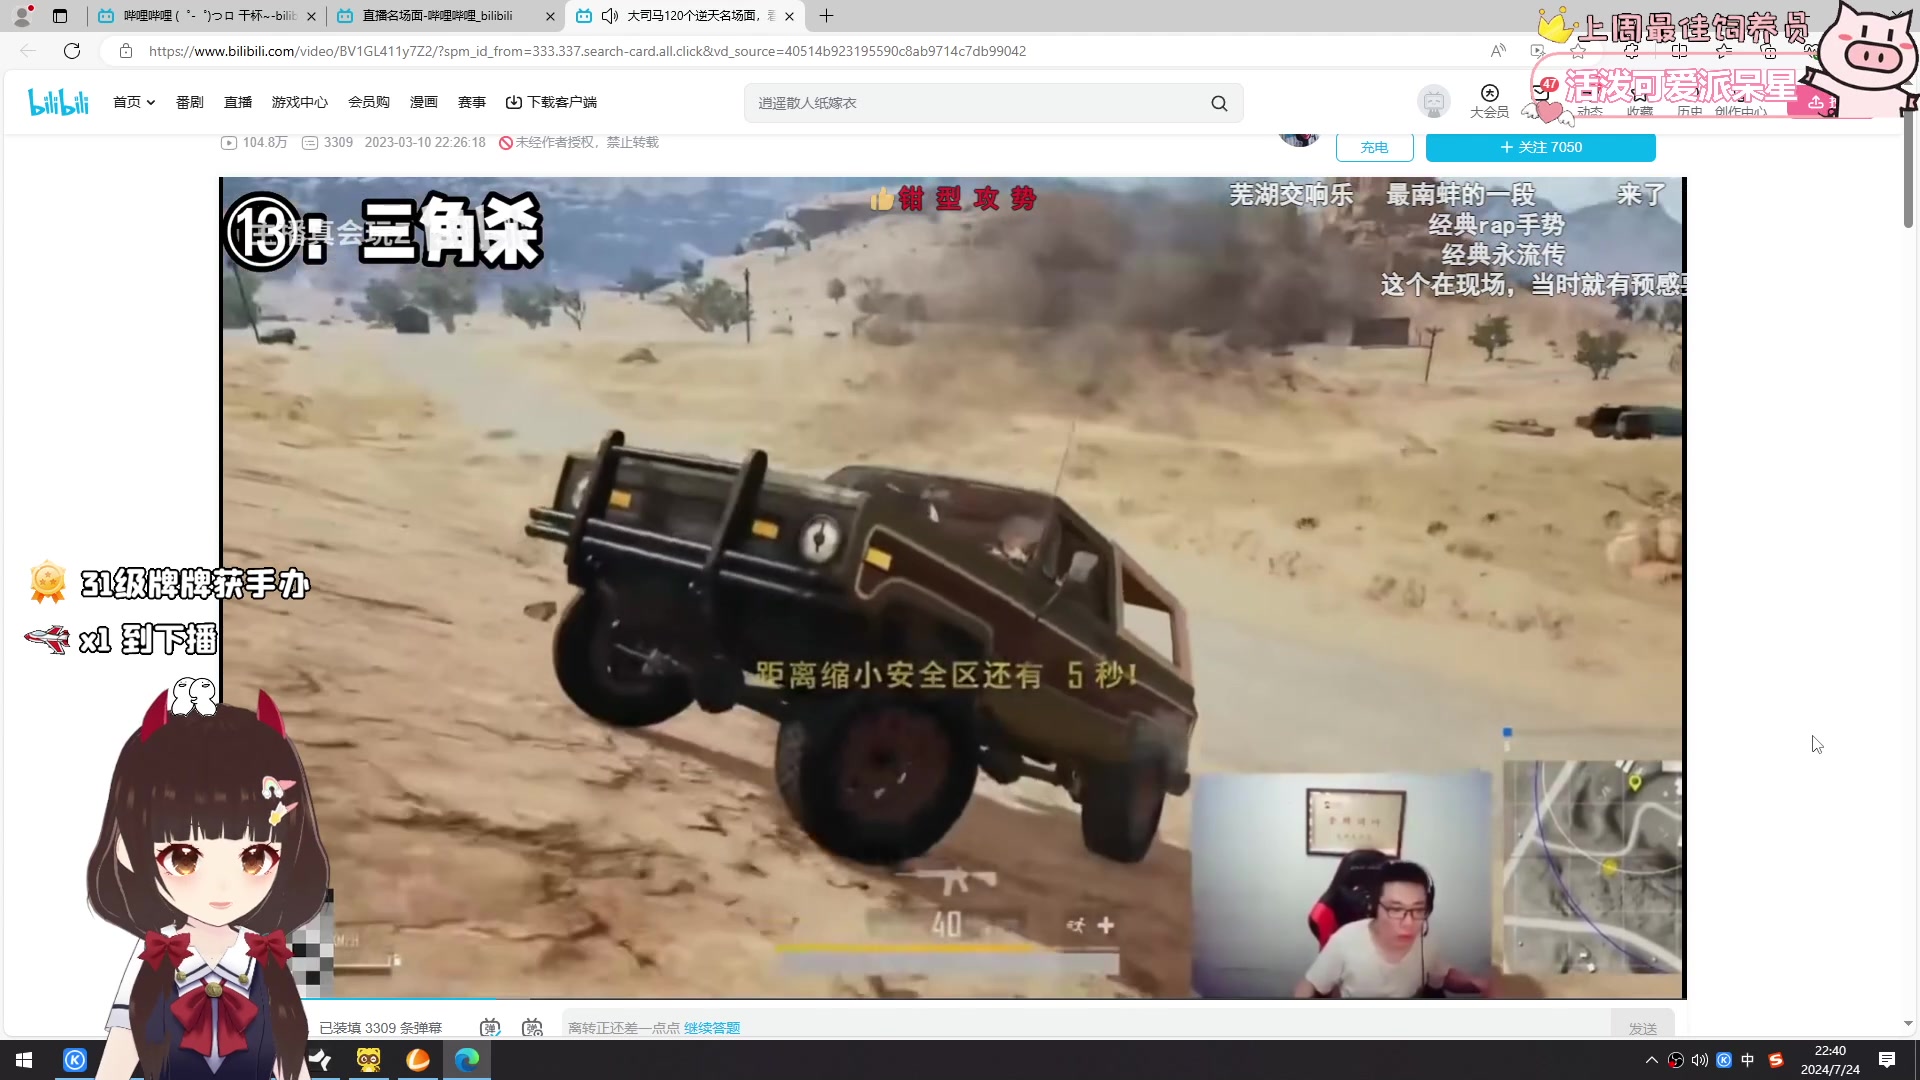Toggle the 中 input language indicator

click(1748, 1060)
